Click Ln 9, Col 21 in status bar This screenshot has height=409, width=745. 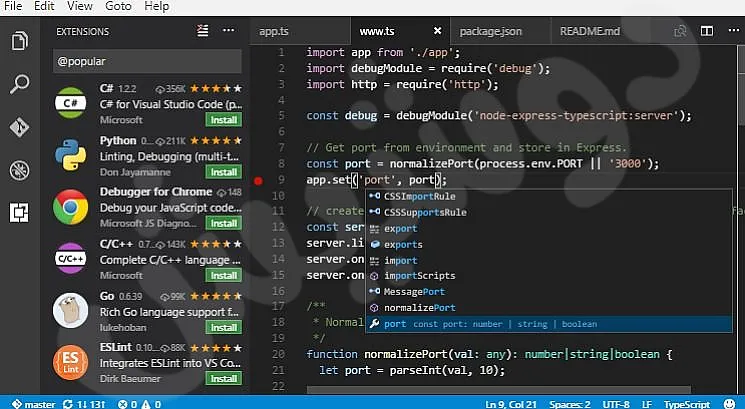tap(511, 404)
